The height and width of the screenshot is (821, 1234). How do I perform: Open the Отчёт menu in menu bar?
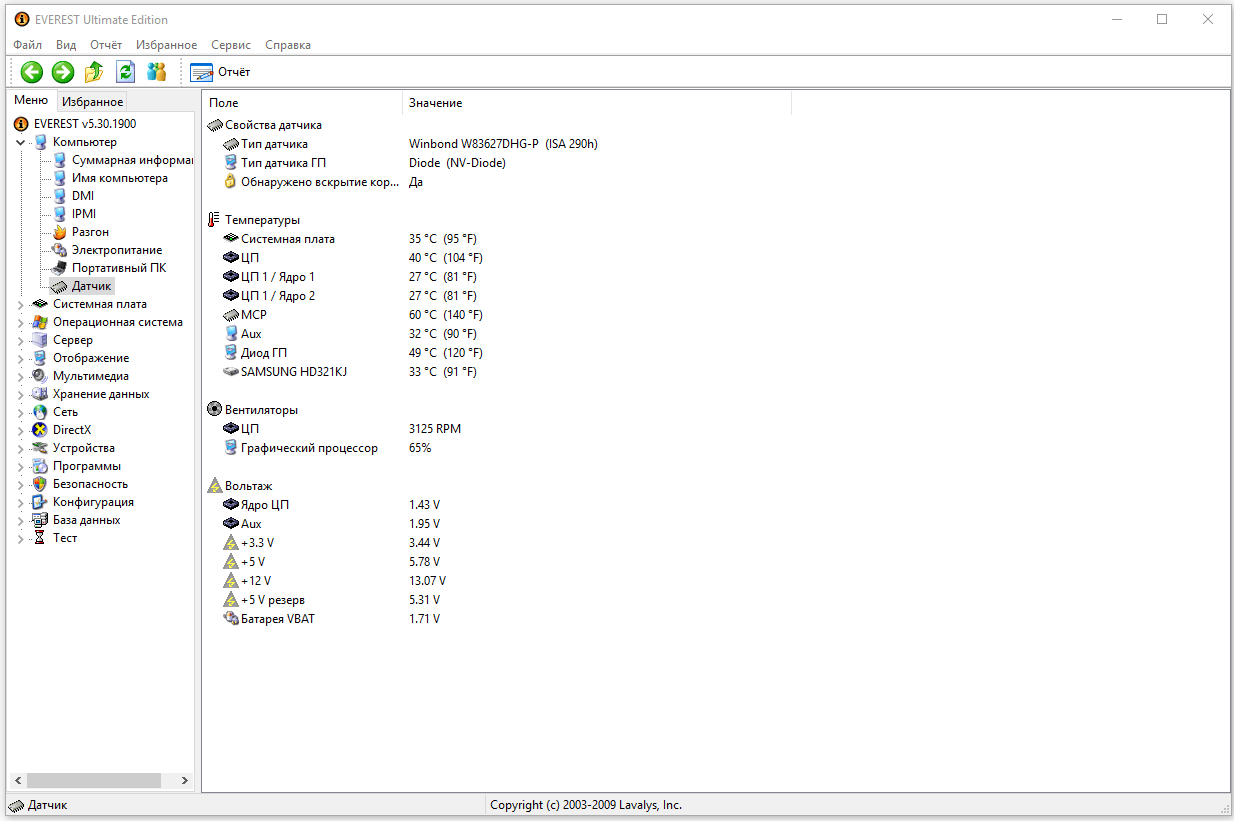(106, 45)
